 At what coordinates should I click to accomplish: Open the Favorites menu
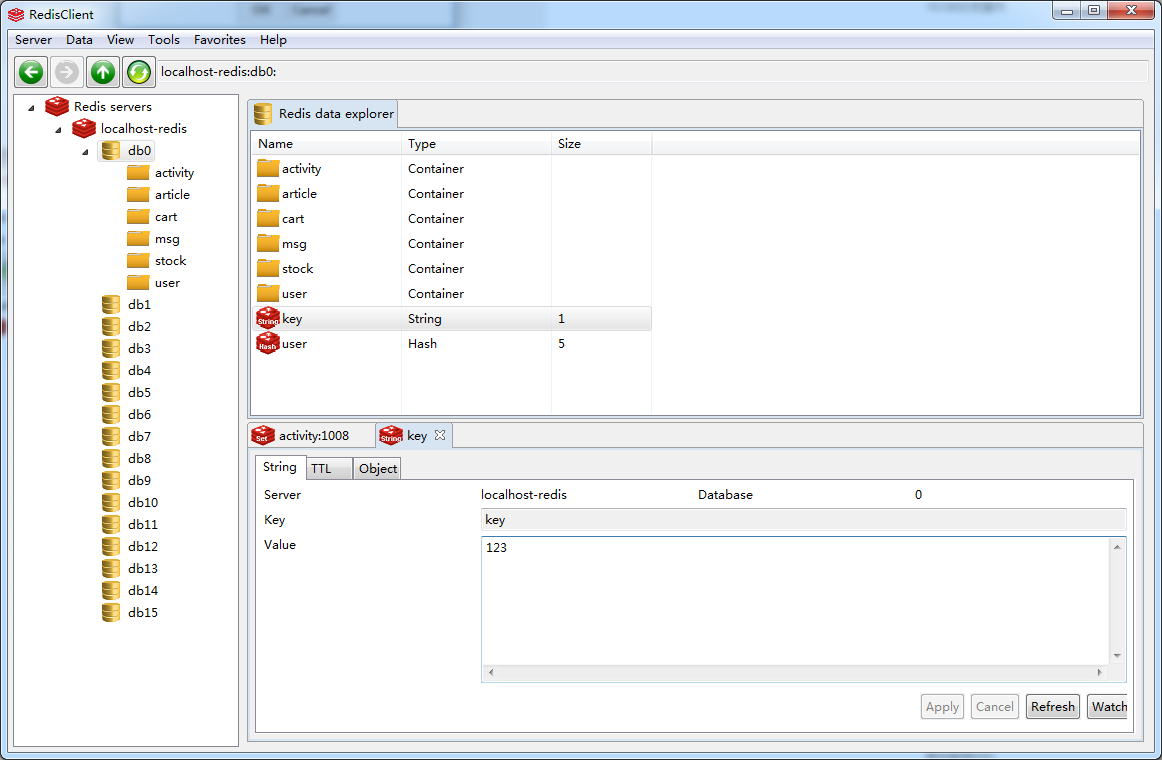click(219, 40)
